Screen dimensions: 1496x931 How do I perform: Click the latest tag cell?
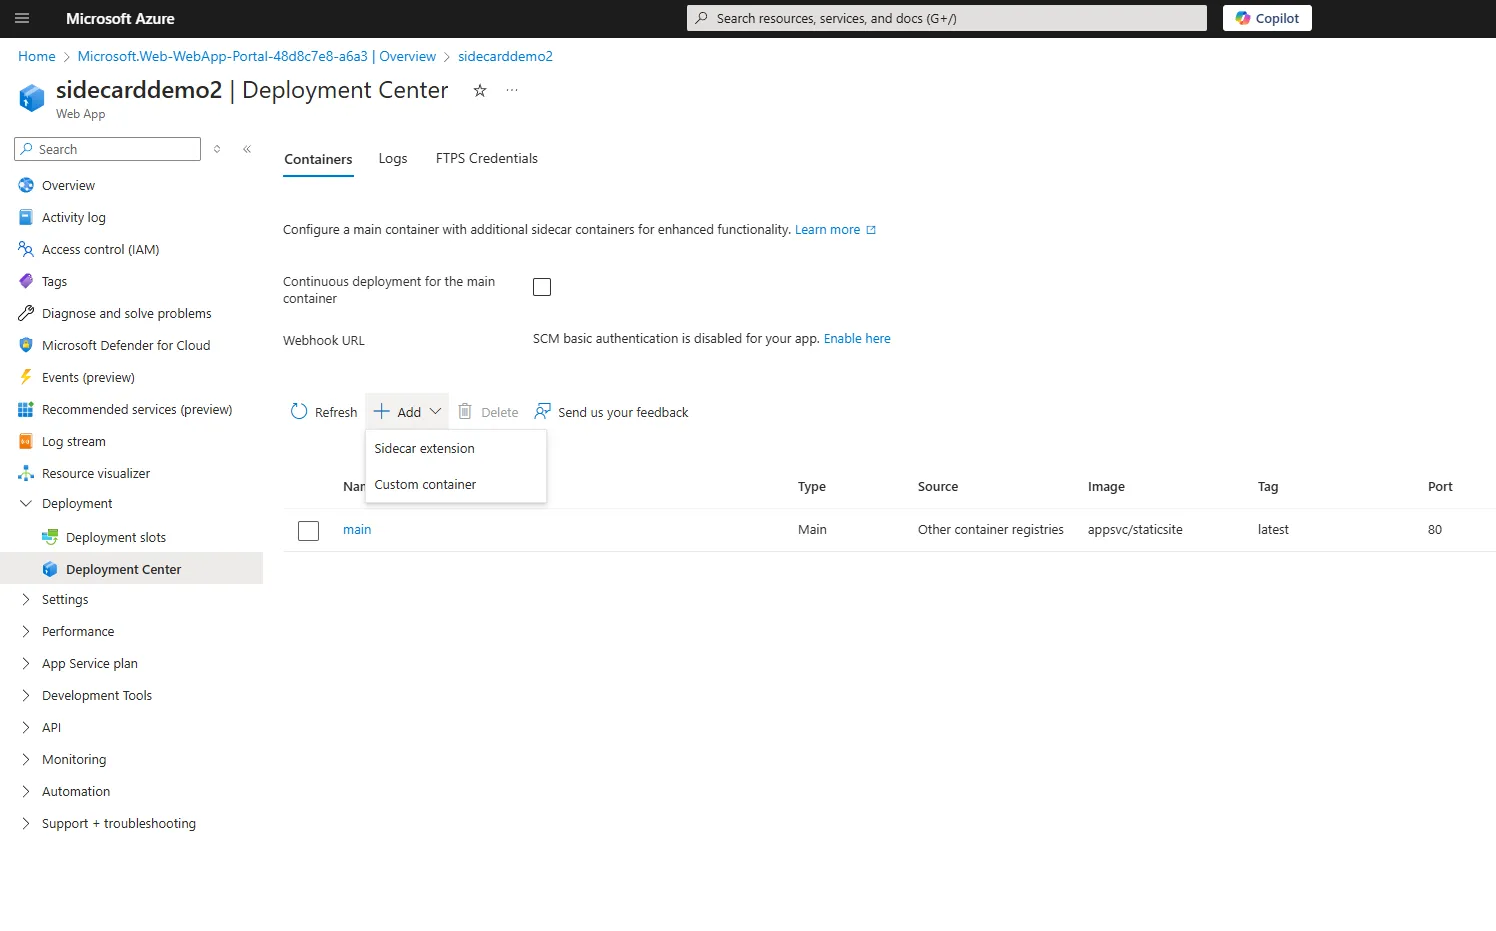pos(1273,529)
